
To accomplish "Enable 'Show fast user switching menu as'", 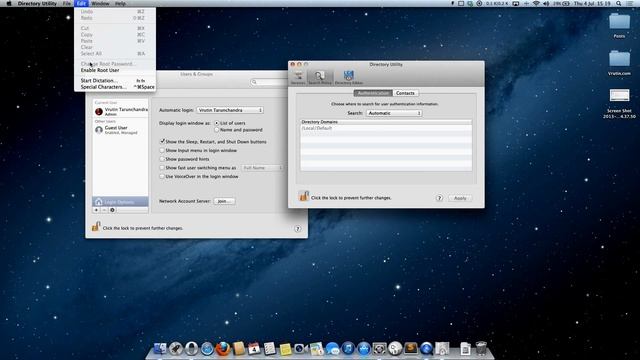I will point(162,168).
